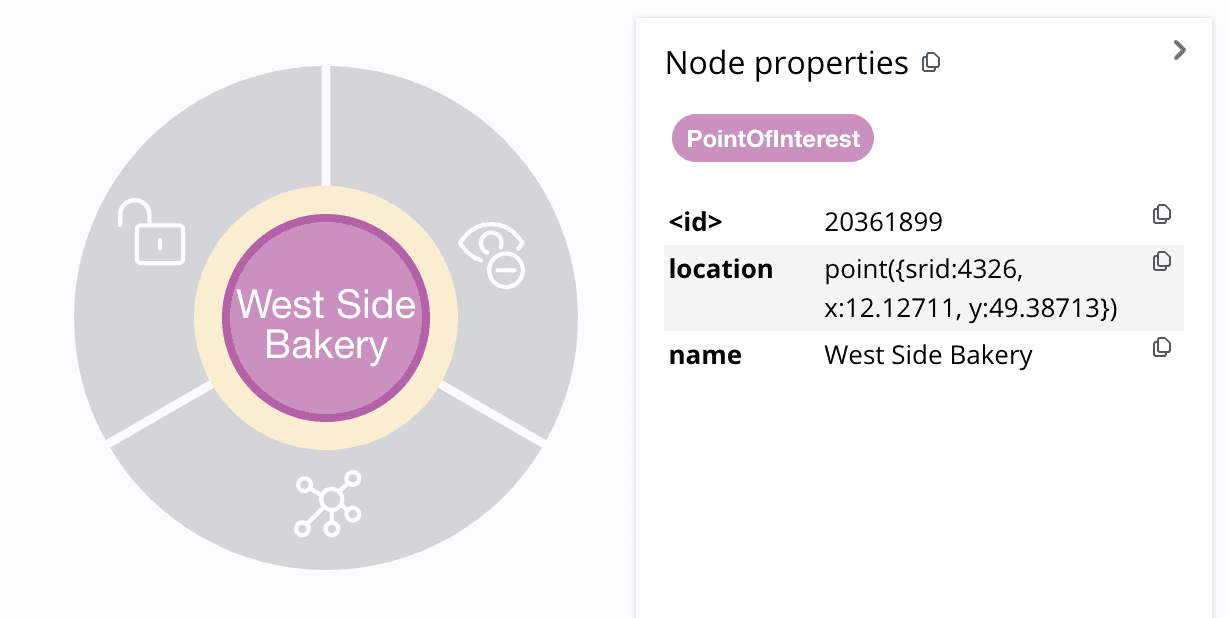Click the "West Side Bakery" name value

coord(928,355)
